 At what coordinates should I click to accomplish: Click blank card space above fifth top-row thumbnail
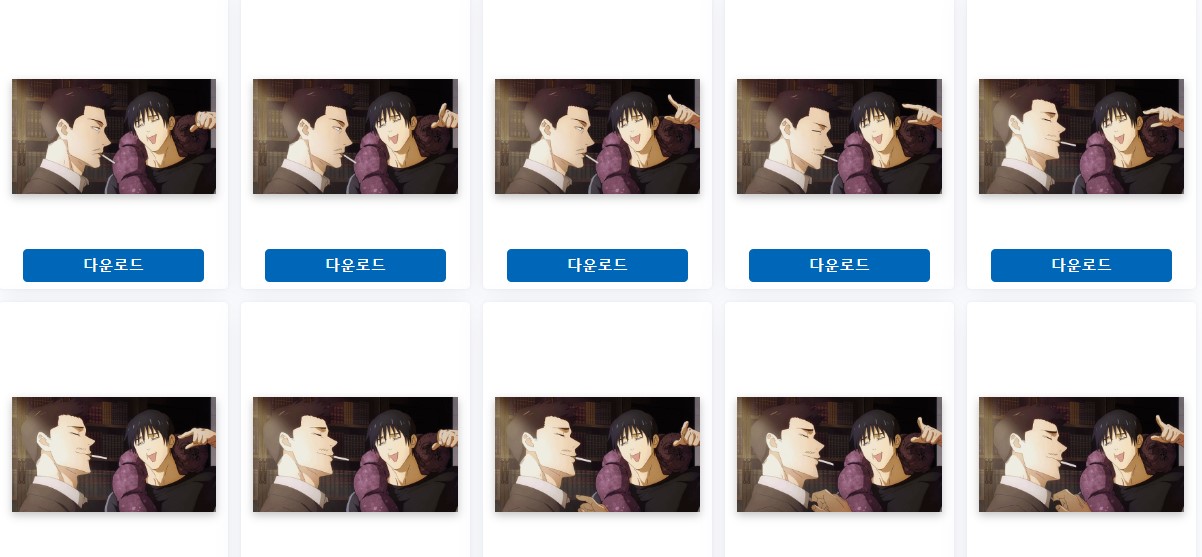1082,38
